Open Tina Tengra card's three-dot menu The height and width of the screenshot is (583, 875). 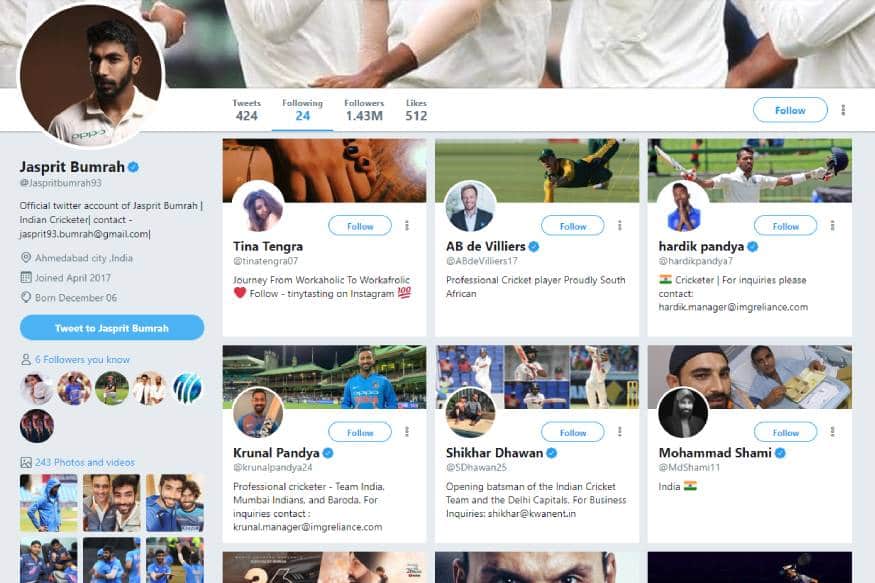407,226
